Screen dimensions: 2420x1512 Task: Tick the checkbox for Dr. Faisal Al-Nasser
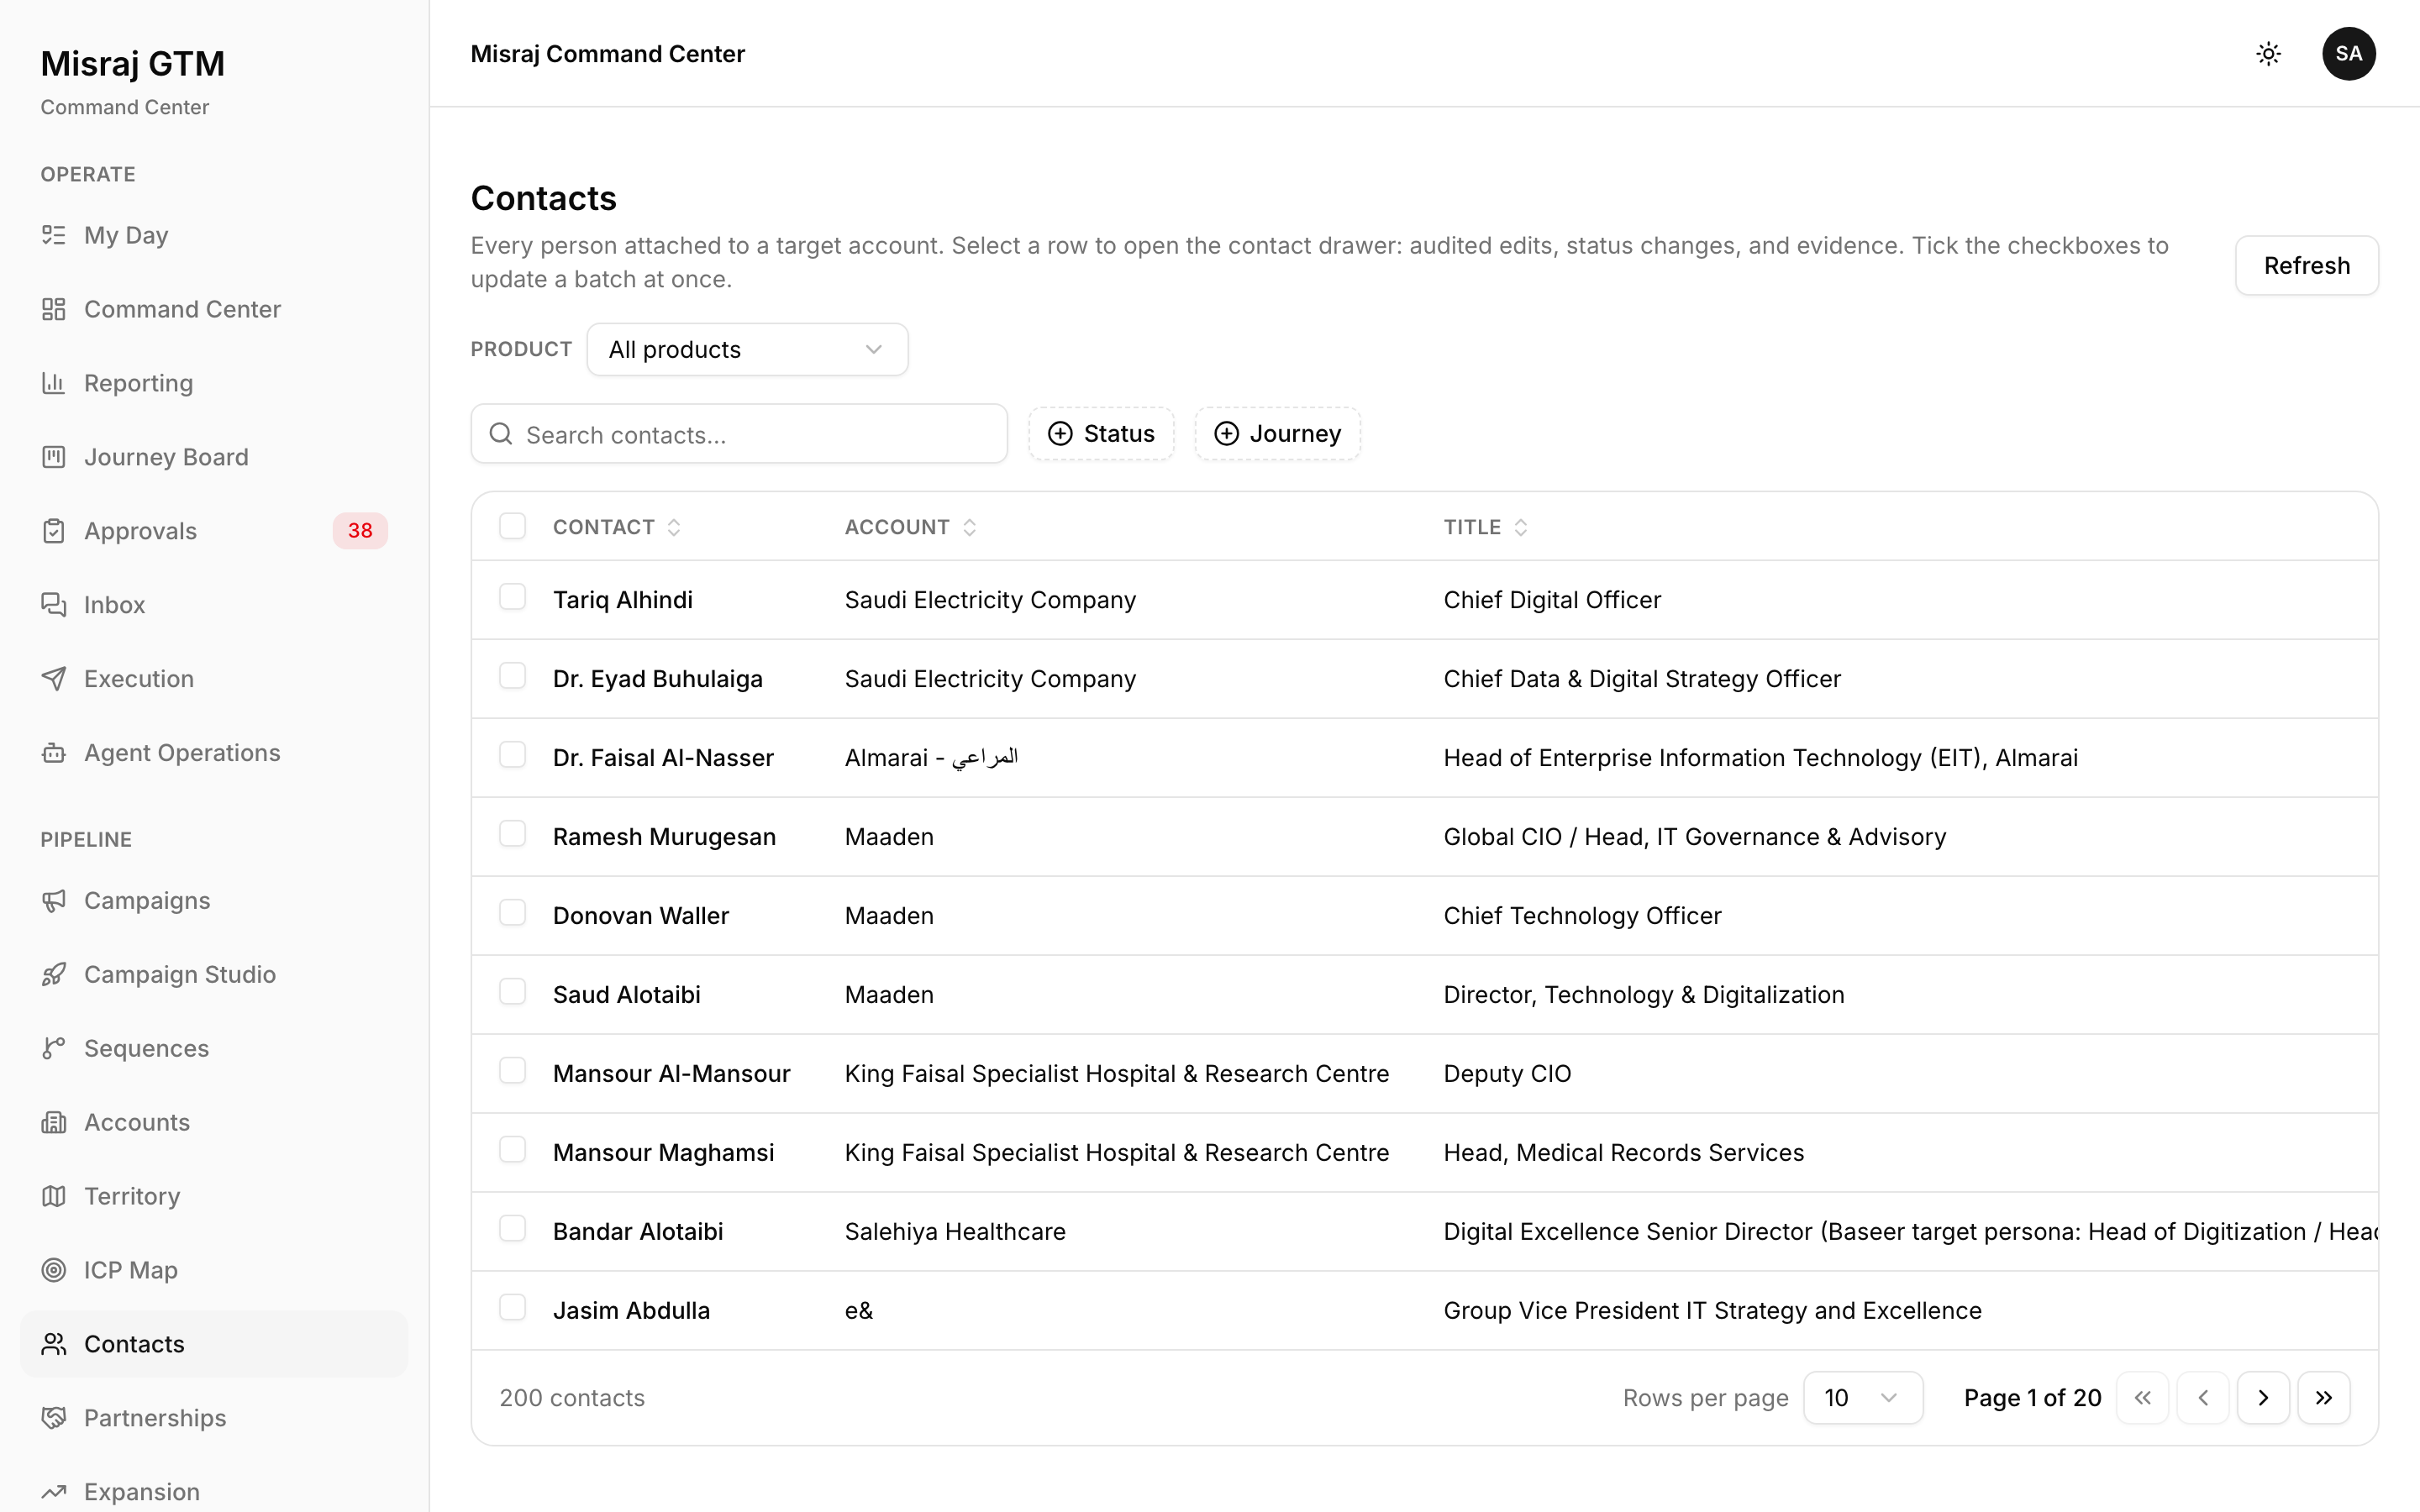(x=512, y=755)
